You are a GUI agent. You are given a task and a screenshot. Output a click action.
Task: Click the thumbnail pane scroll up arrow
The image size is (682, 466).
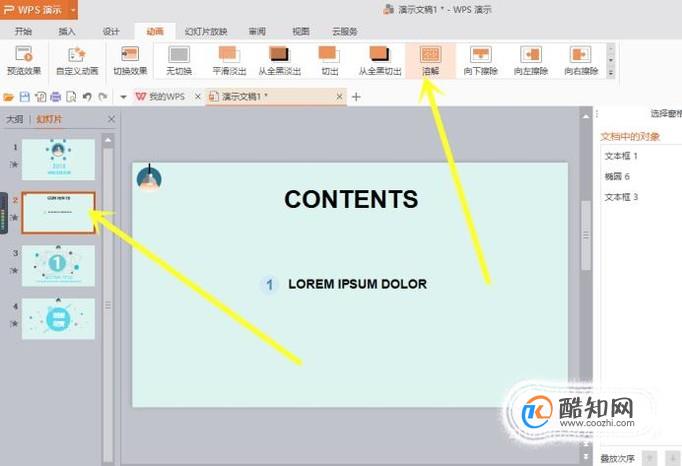pyautogui.click(x=108, y=140)
